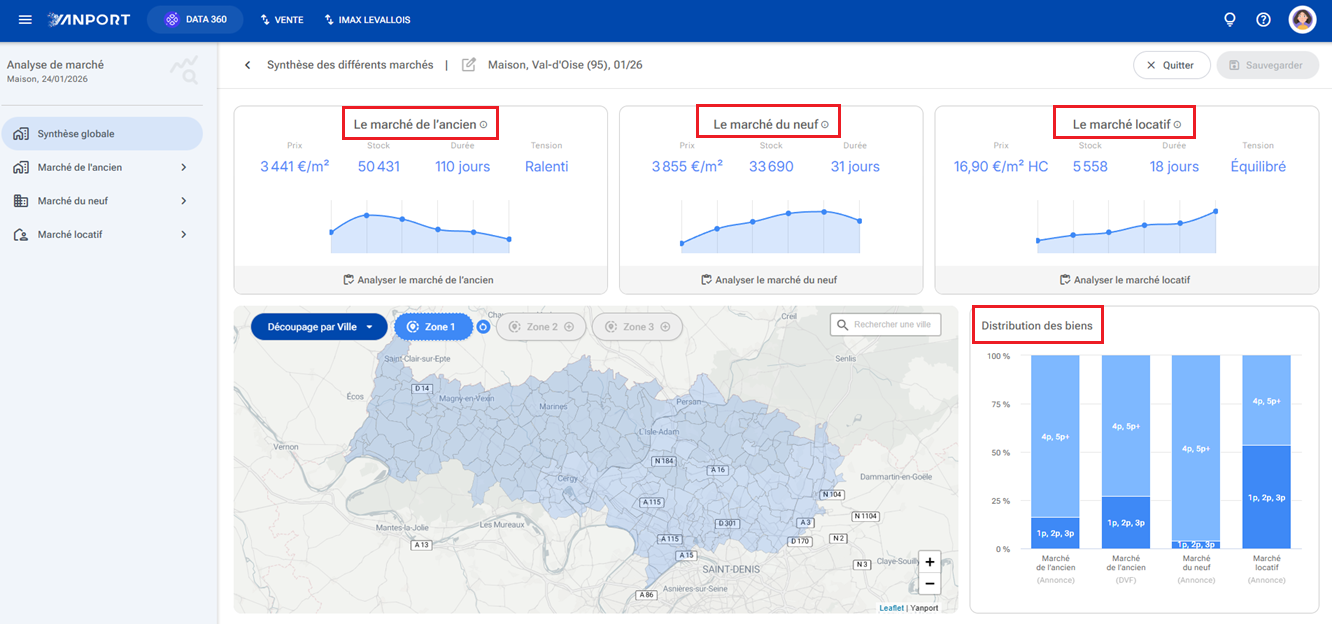Expand Marché locatif sidebar chevron
Image resolution: width=1332 pixels, height=624 pixels.
(x=184, y=235)
